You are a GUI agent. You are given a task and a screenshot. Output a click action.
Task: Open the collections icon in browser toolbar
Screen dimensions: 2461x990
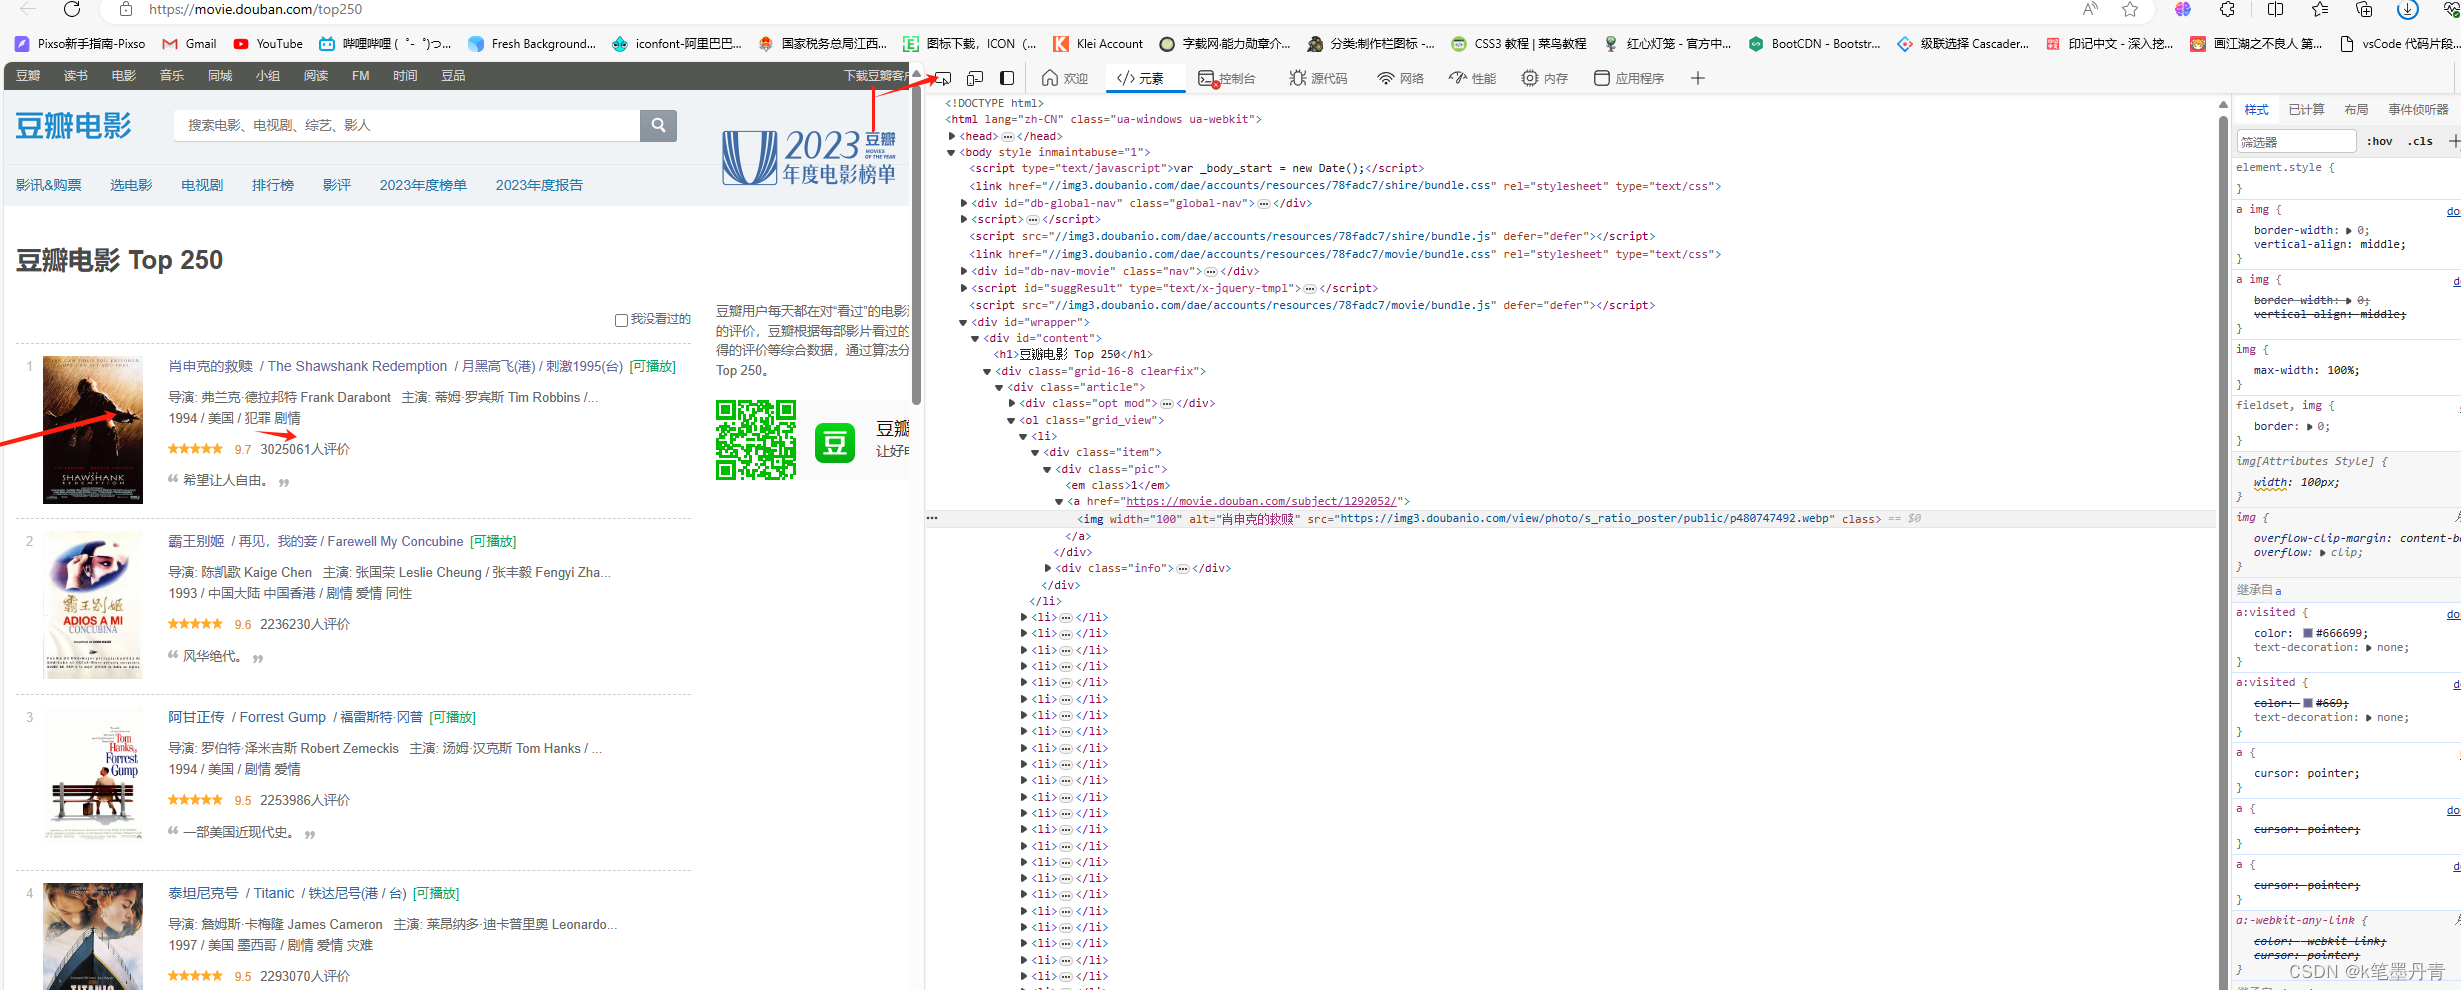(2364, 9)
